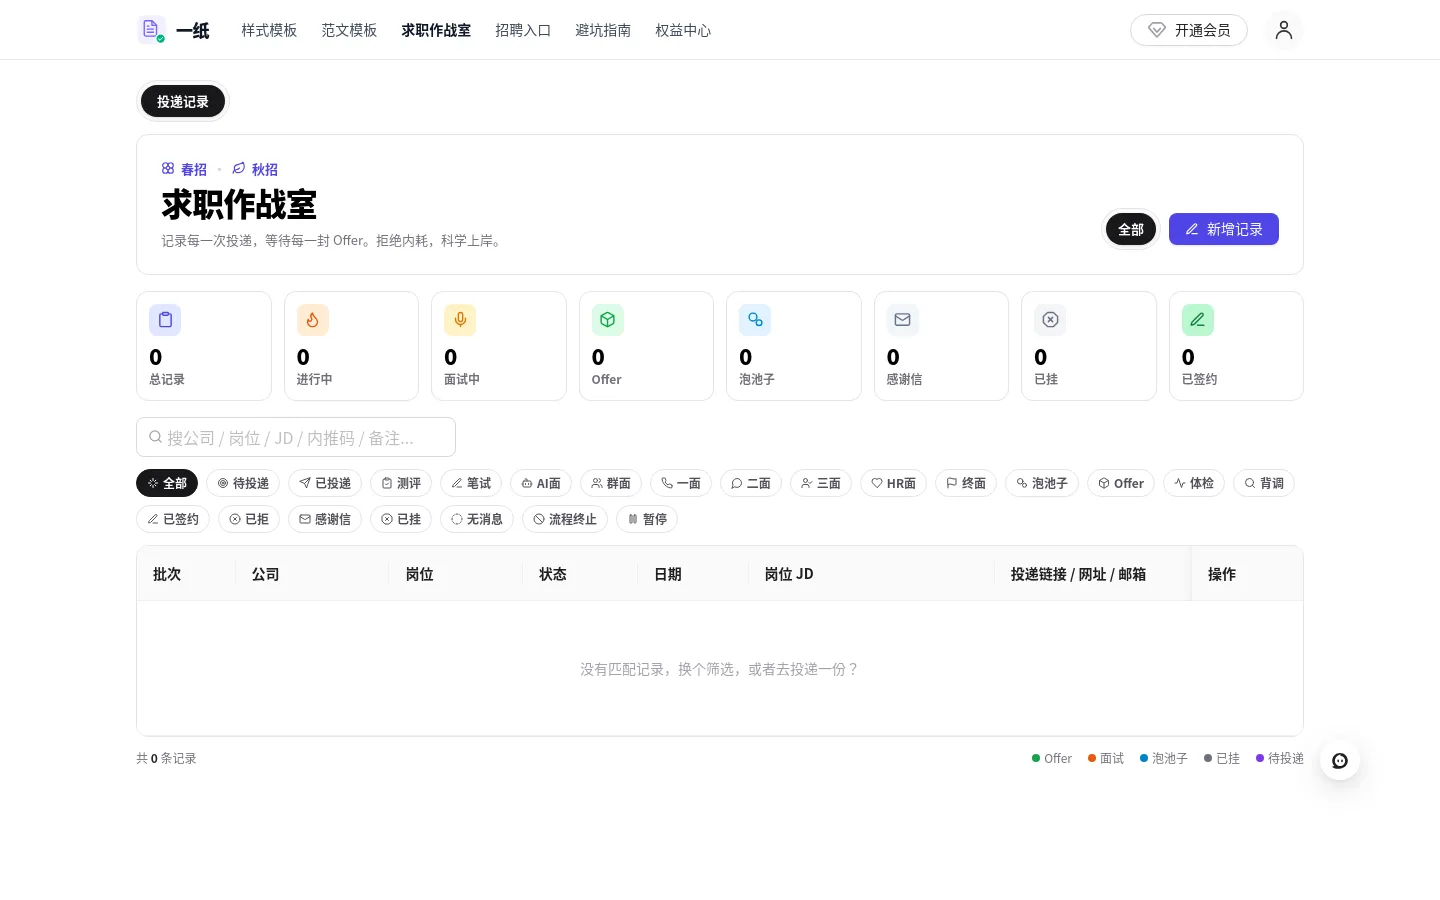Filter records by 一面 status
Image resolution: width=1440 pixels, height=900 pixels.
point(681,483)
